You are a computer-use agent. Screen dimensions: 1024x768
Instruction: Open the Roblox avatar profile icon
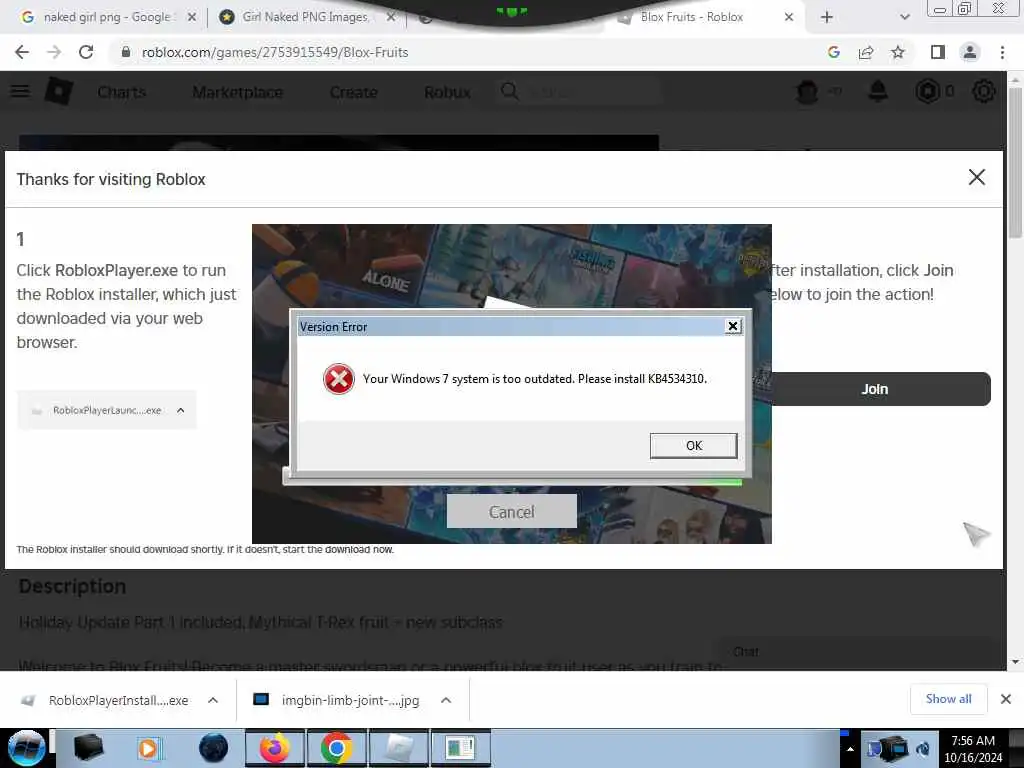click(807, 92)
